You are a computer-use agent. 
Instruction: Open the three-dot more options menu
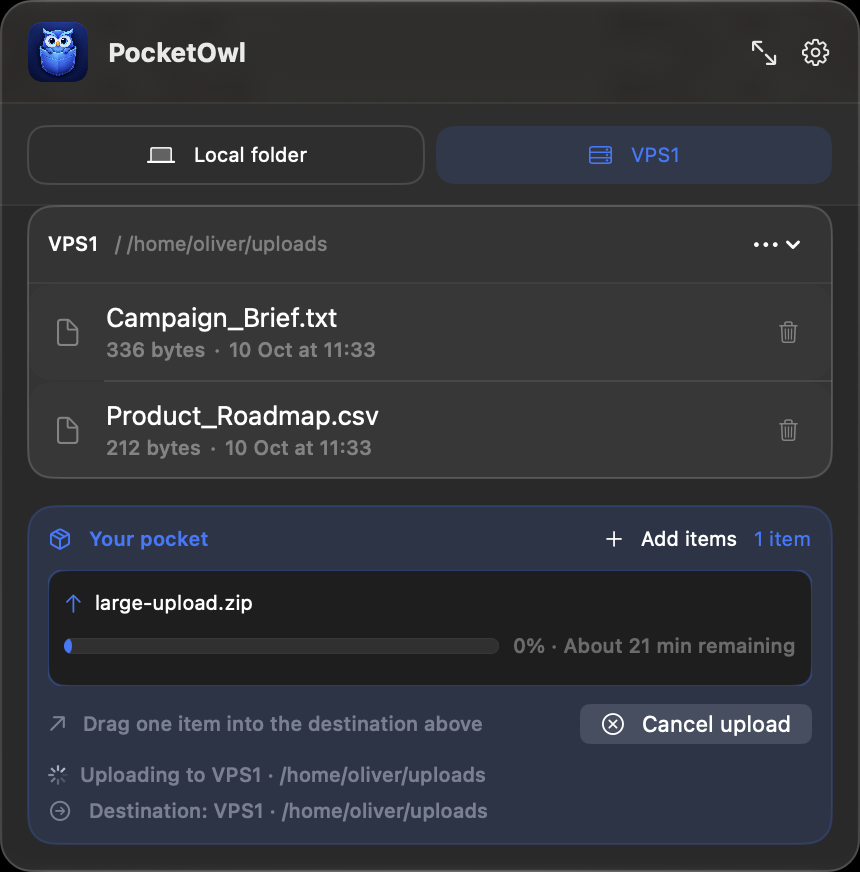765,244
